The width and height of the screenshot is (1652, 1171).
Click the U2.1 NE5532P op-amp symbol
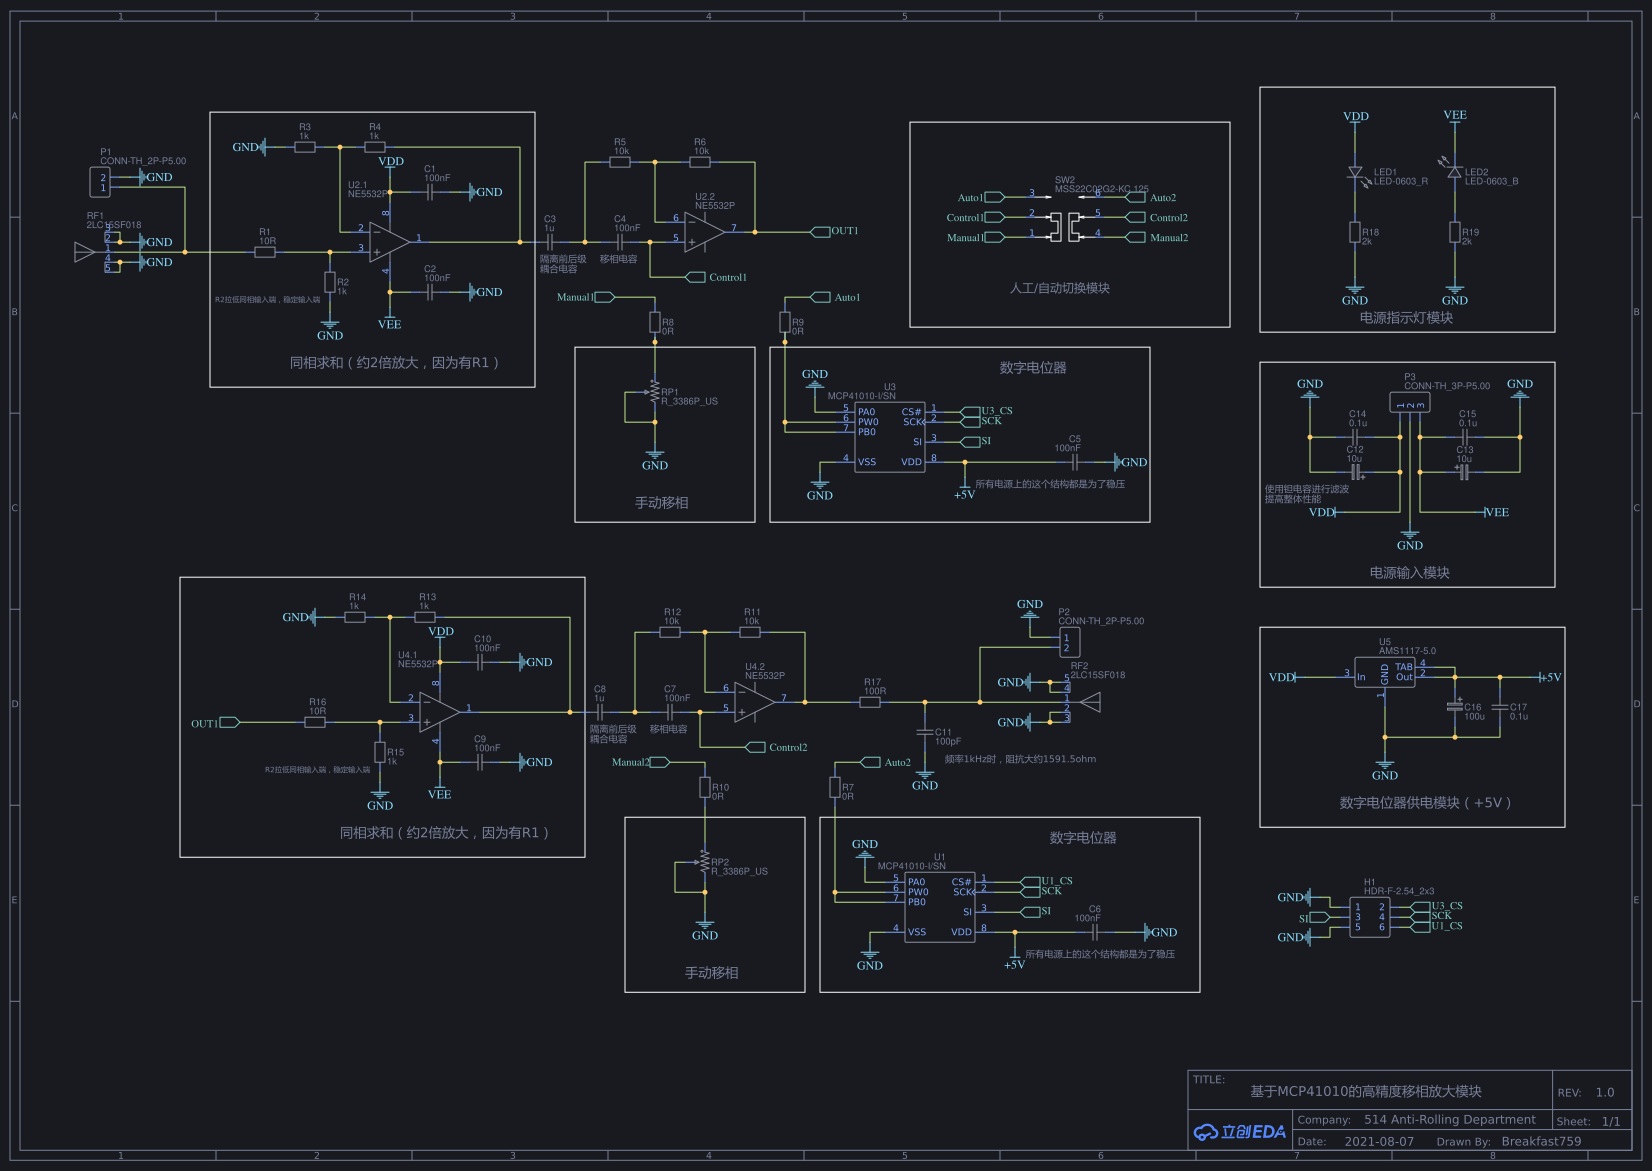pyautogui.click(x=388, y=242)
